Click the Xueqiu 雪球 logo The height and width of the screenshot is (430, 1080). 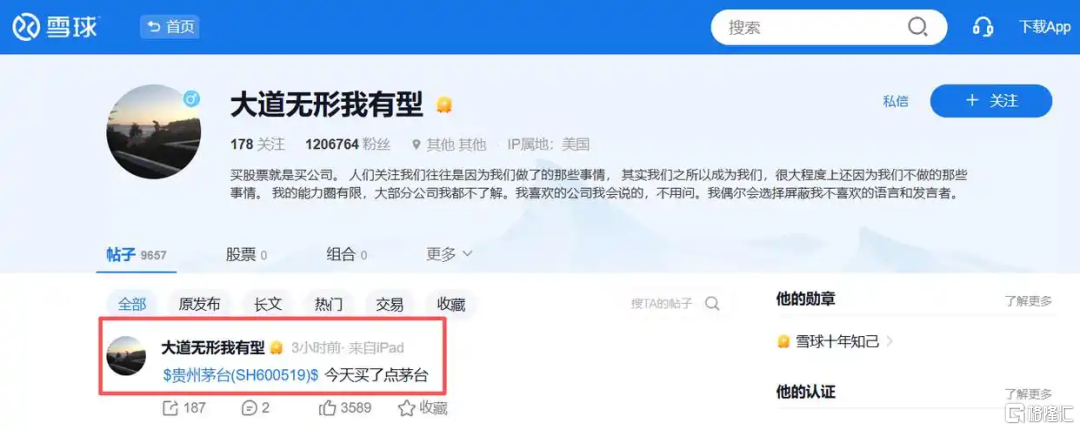click(x=56, y=27)
